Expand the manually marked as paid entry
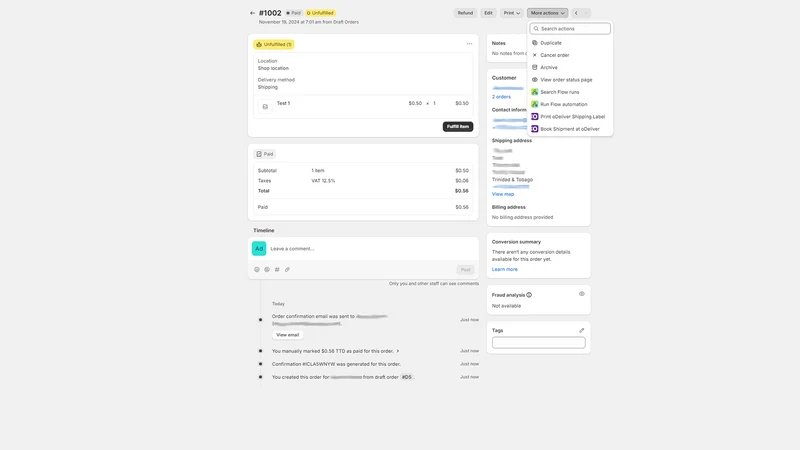The width and height of the screenshot is (800, 450). click(335, 351)
